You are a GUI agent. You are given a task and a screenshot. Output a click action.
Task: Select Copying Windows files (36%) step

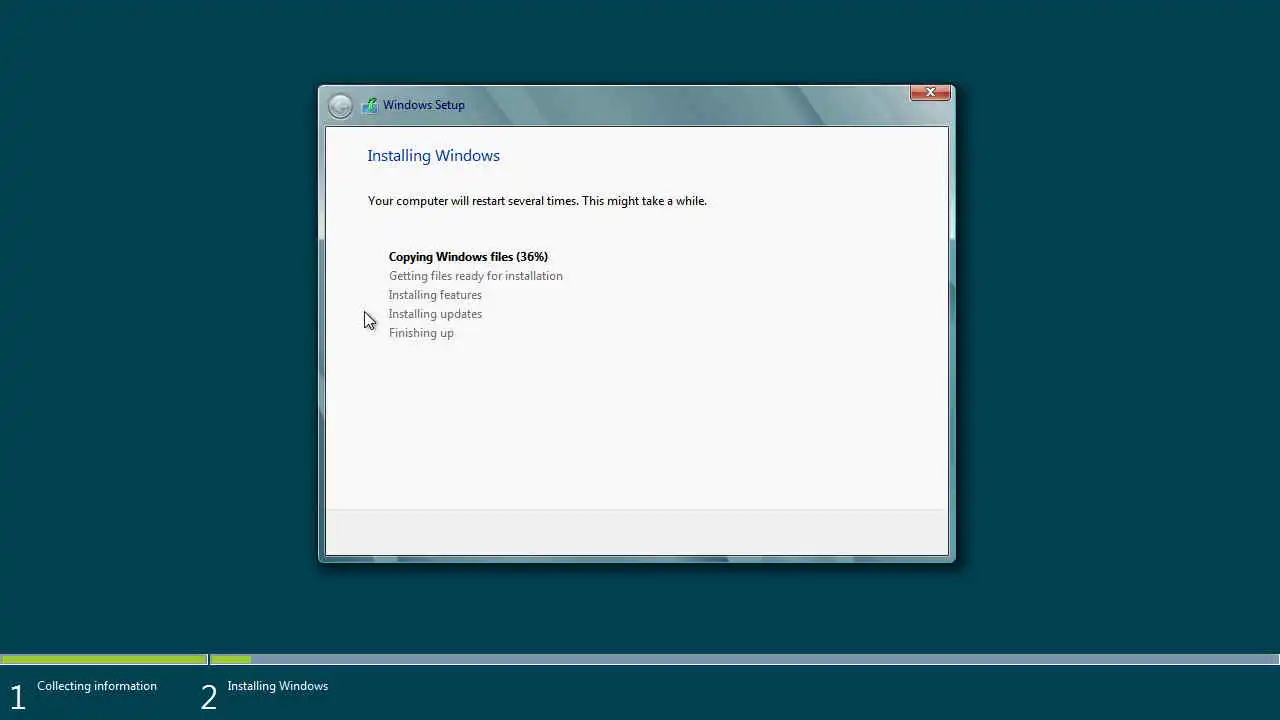[x=468, y=257]
